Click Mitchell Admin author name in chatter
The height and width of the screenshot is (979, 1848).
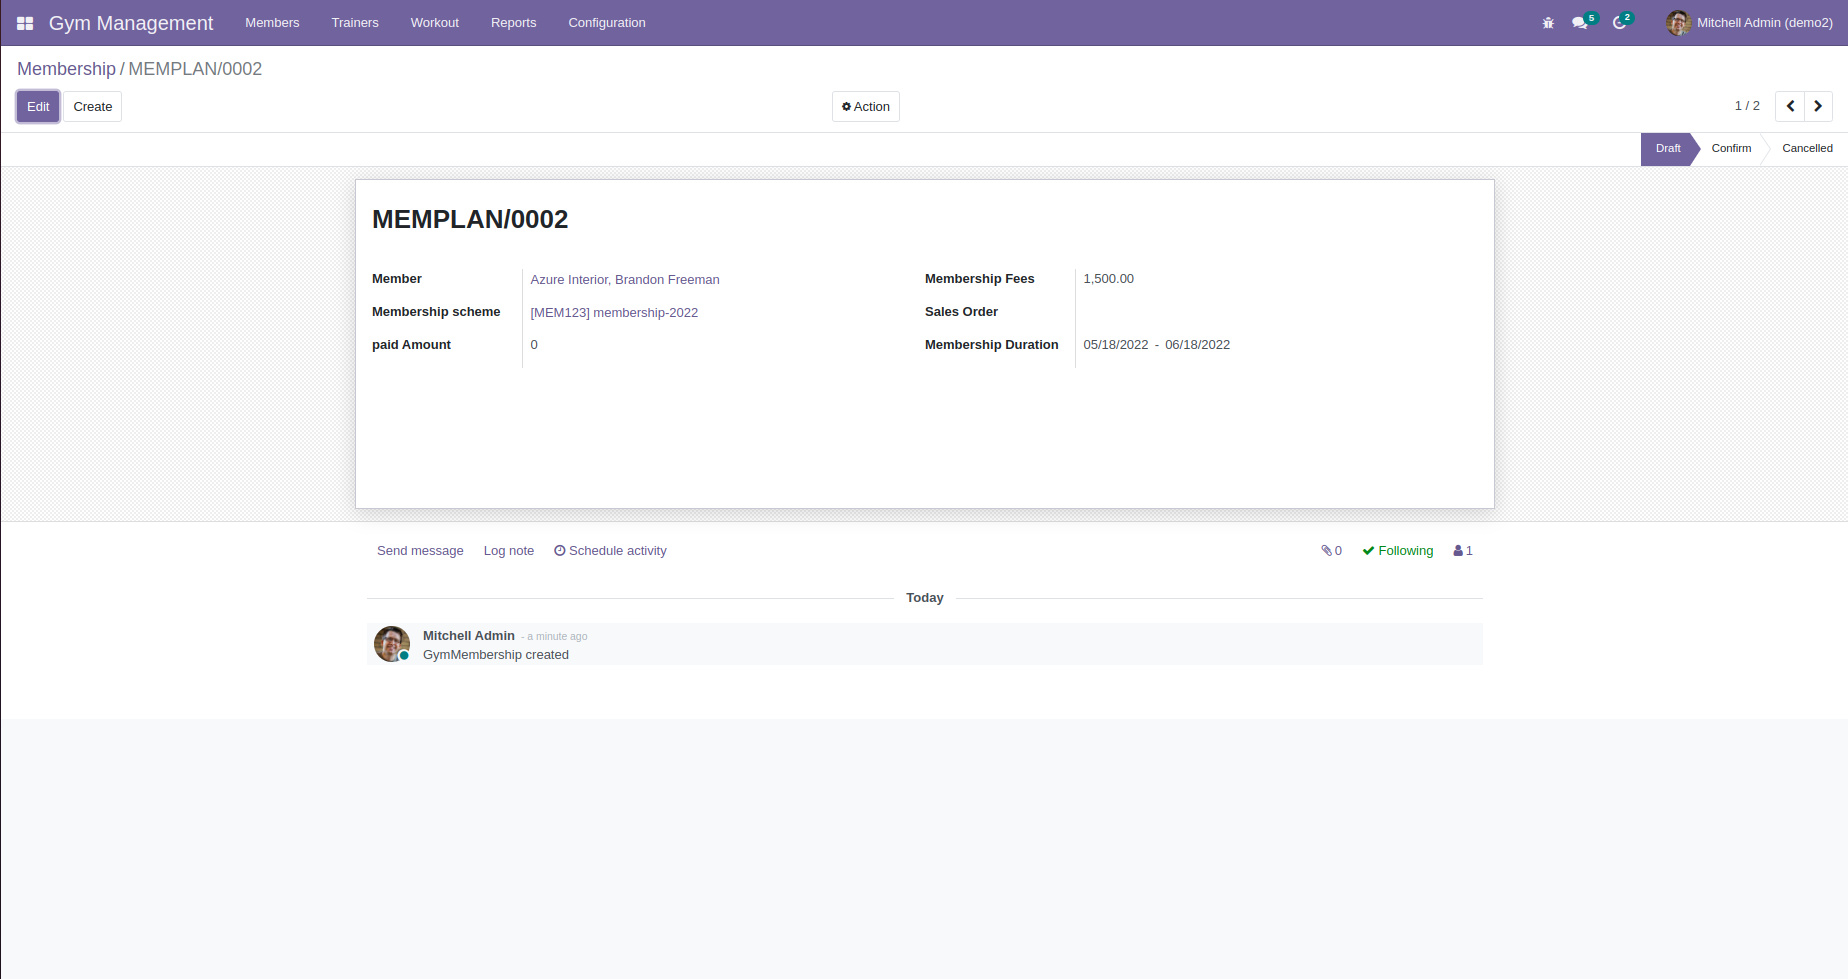[469, 636]
